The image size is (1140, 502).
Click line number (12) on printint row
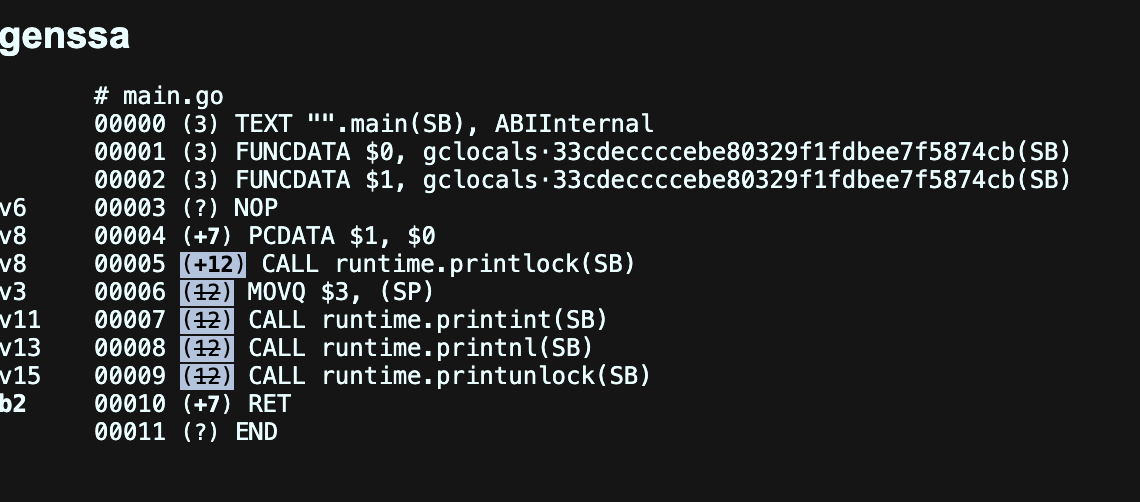tap(207, 320)
